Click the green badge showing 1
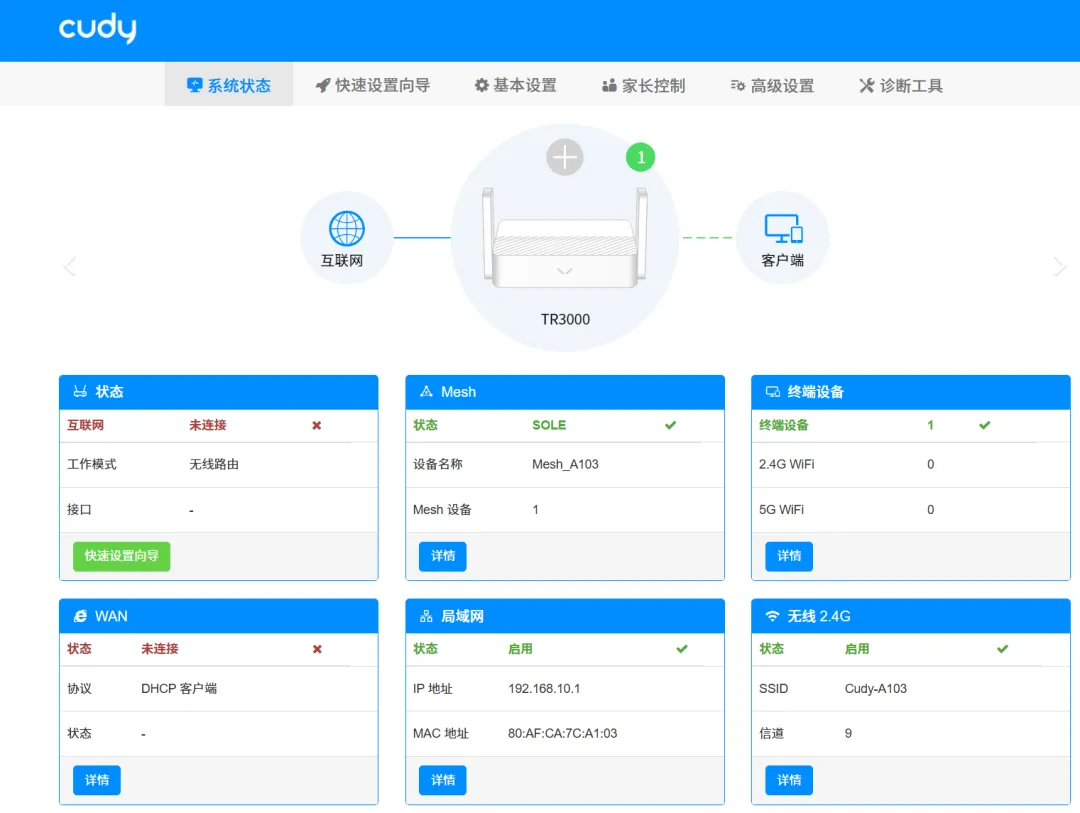Screen dimensions: 1080x813 click(641, 158)
